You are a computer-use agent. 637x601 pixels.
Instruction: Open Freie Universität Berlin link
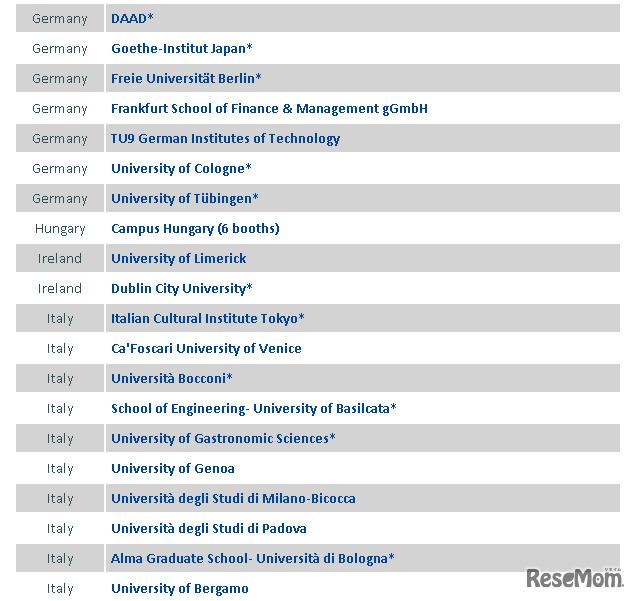pos(186,78)
